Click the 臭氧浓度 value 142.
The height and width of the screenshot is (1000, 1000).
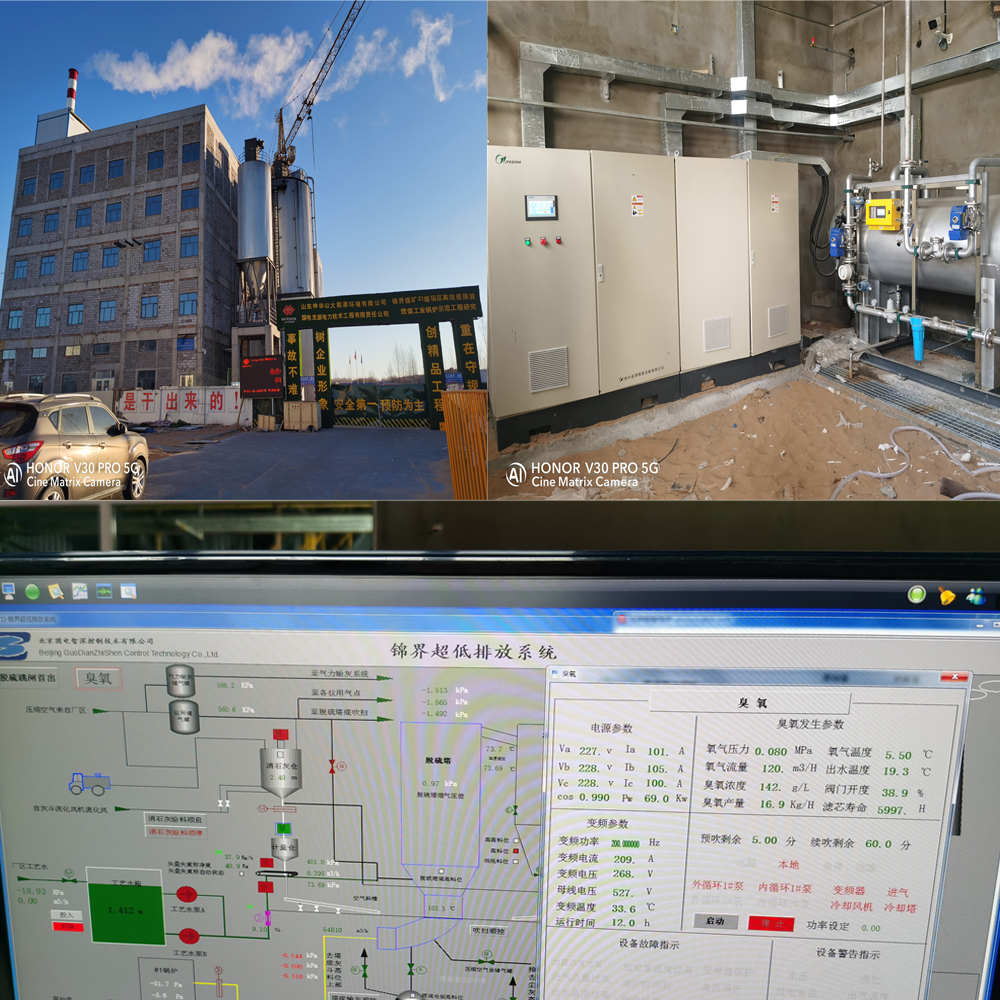point(770,787)
